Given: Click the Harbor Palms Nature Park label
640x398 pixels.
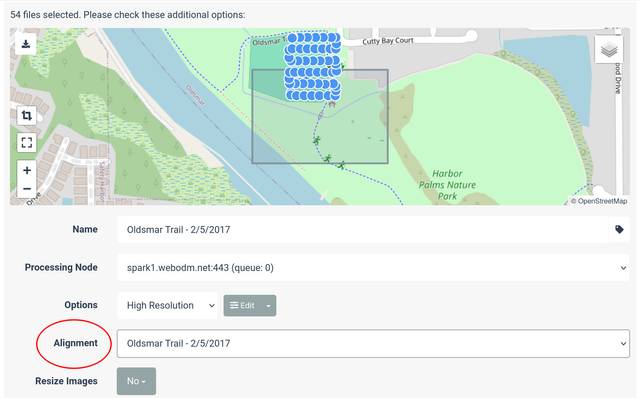Looking at the screenshot, I should [x=447, y=185].
